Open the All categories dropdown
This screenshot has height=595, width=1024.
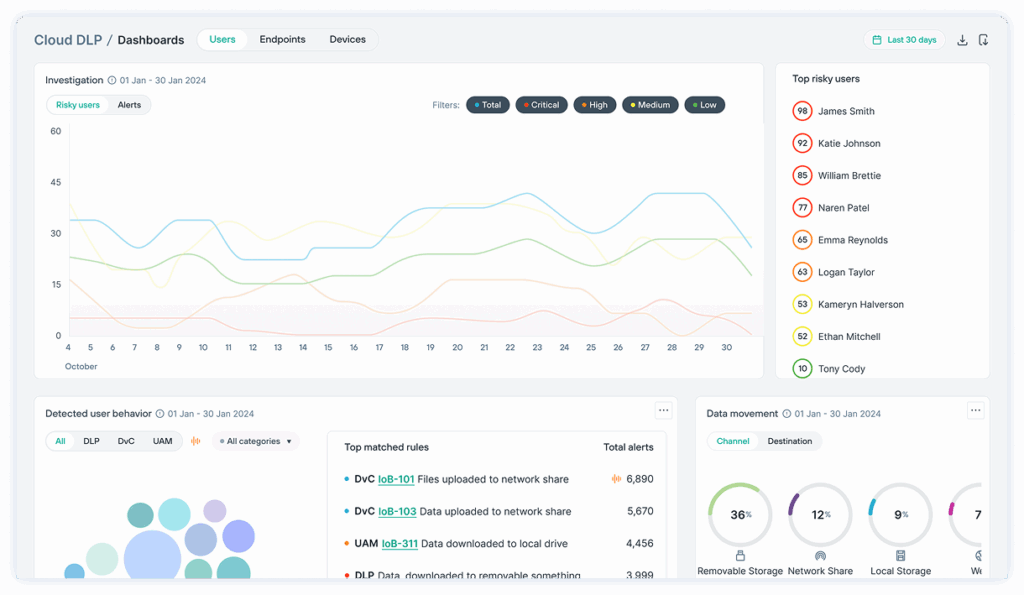click(x=255, y=440)
